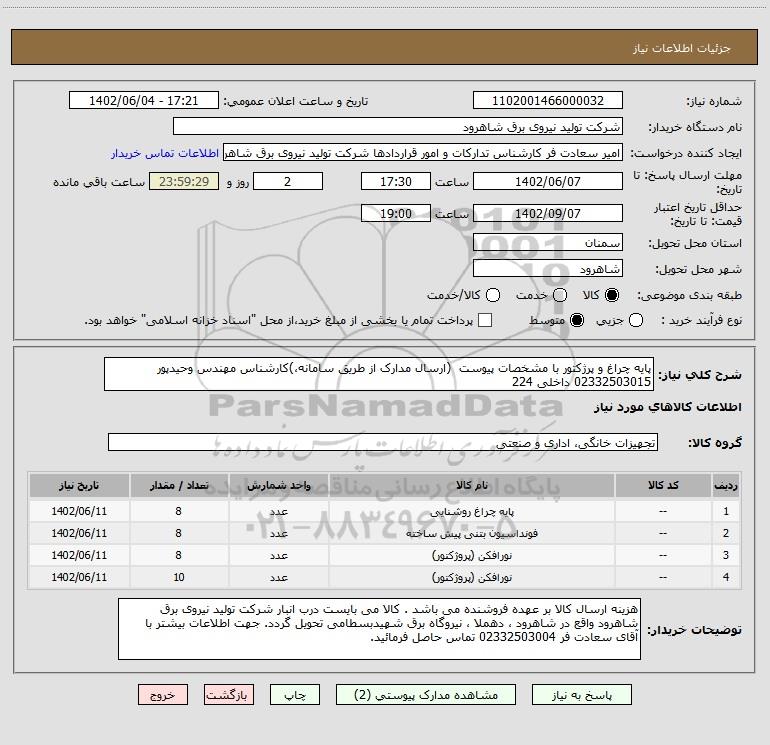The height and width of the screenshot is (745, 770).
Task: Click row 3 'نورافکن (پروژکتور)' item name
Action: tap(471, 555)
